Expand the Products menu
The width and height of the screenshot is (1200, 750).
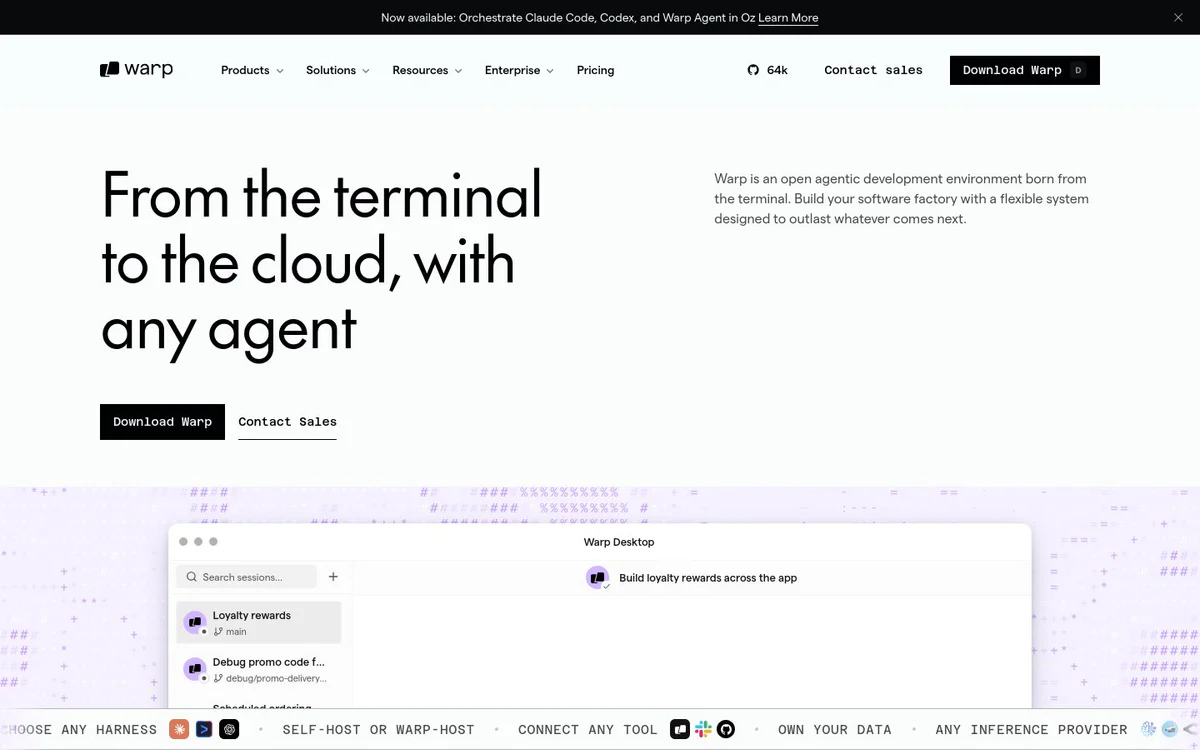pos(252,70)
